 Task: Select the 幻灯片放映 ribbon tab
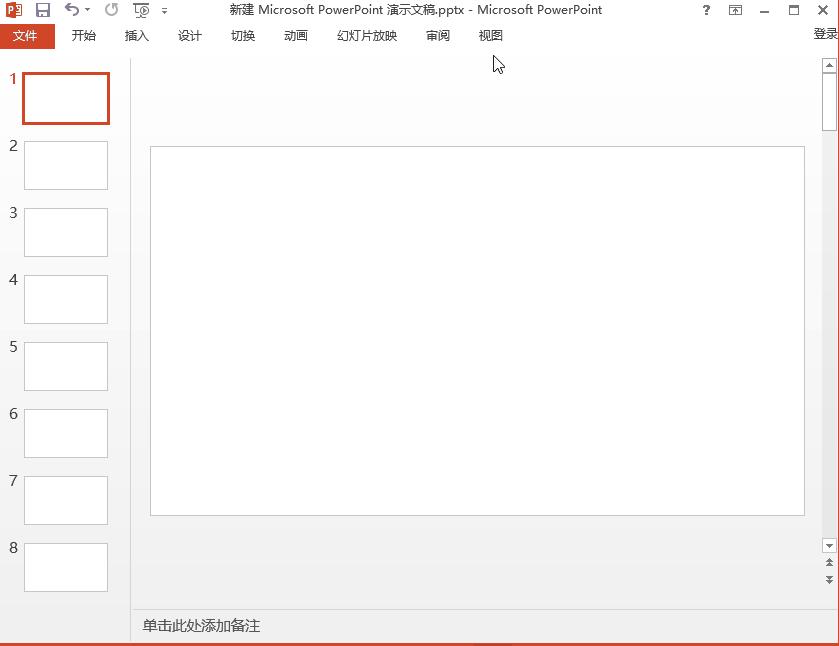tap(366, 35)
